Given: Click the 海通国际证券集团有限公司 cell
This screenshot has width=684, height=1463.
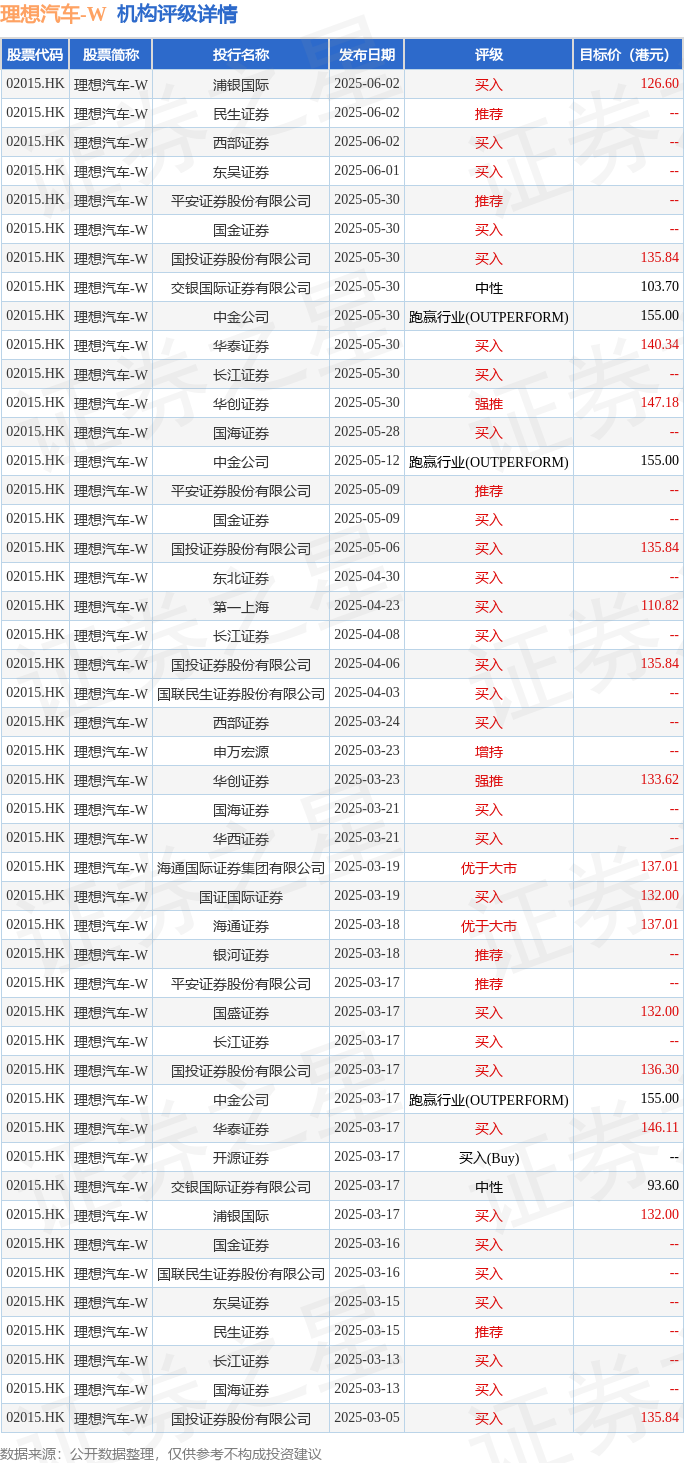Looking at the screenshot, I should [241, 867].
